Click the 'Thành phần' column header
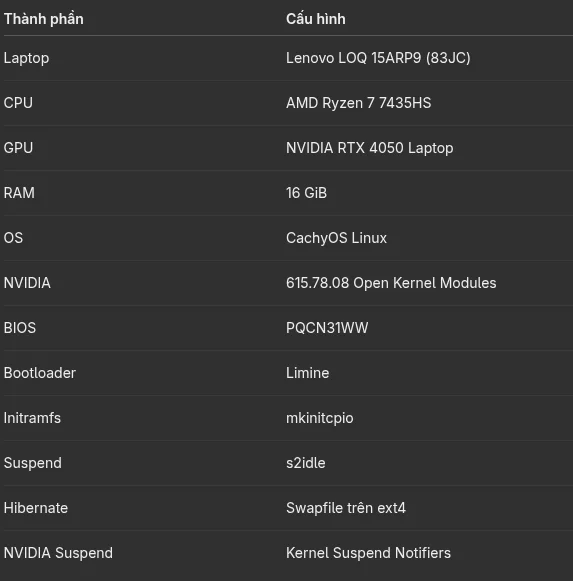Screen dimensions: 573x581 click(x=44, y=19)
